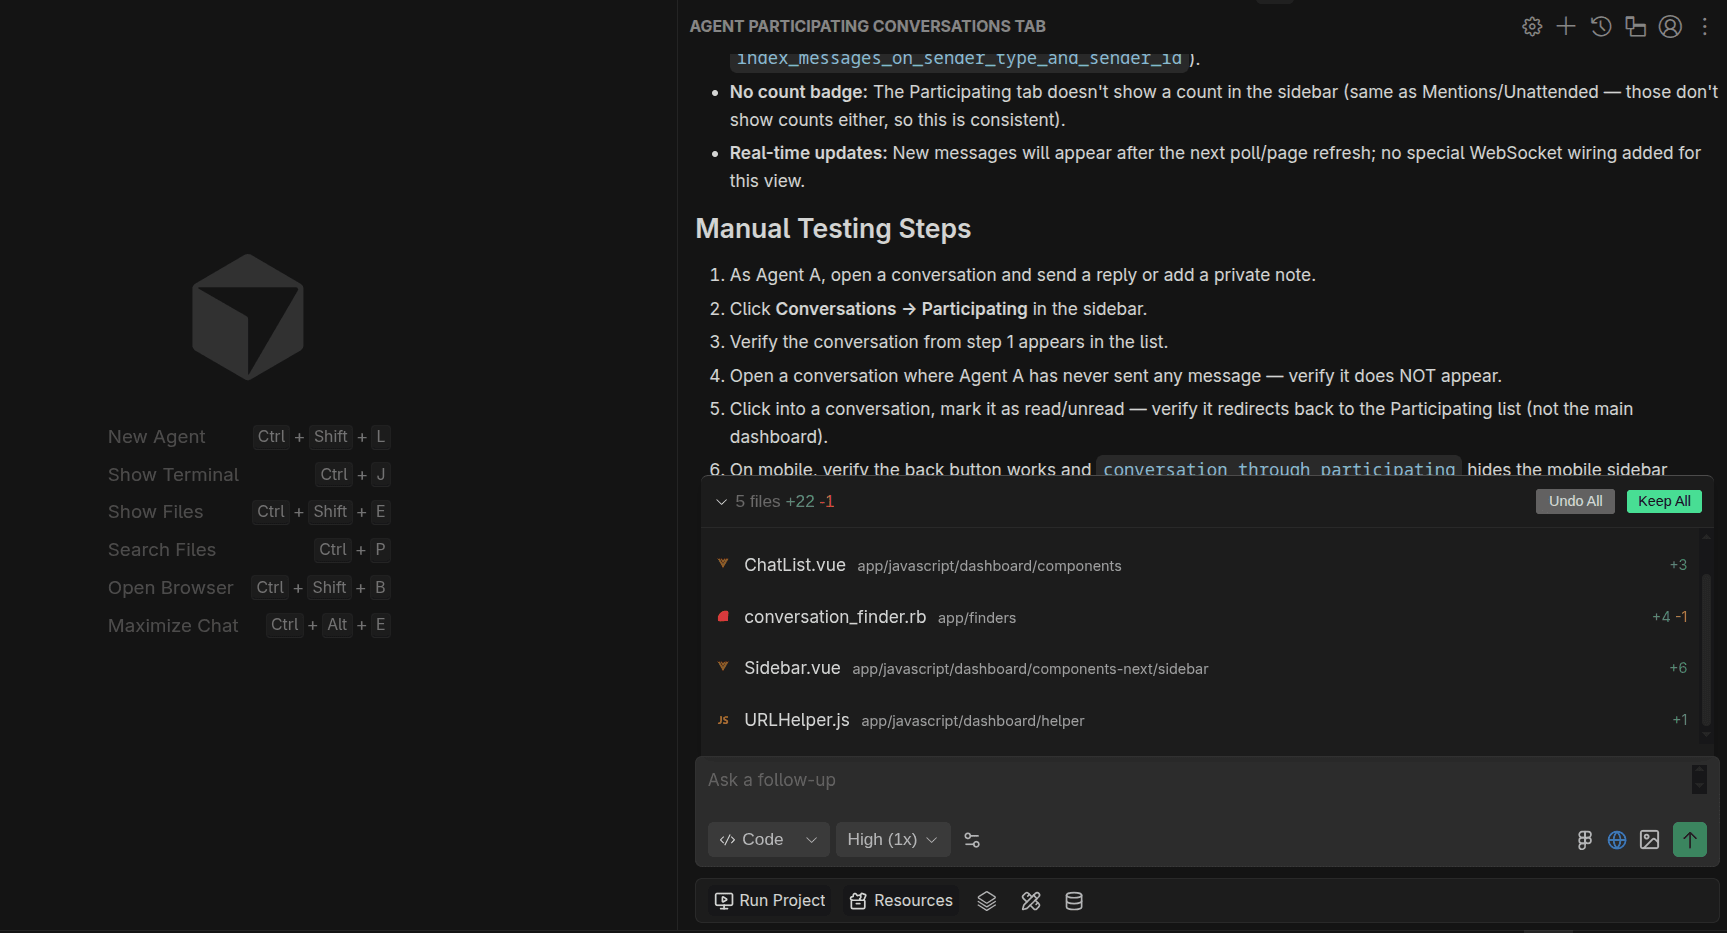Screen dimensions: 1727x933
Task: Click the Keep All button
Action: click(x=1664, y=501)
